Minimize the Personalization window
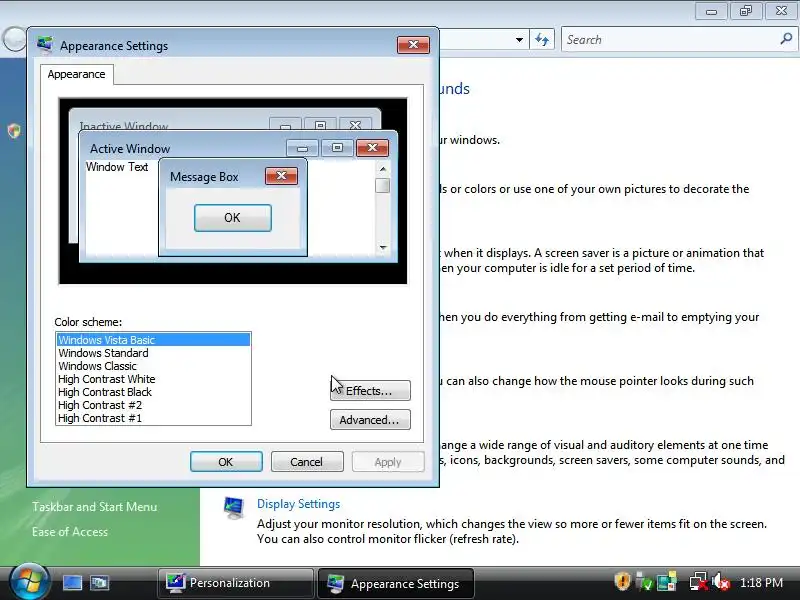The image size is (800, 600). point(711,11)
